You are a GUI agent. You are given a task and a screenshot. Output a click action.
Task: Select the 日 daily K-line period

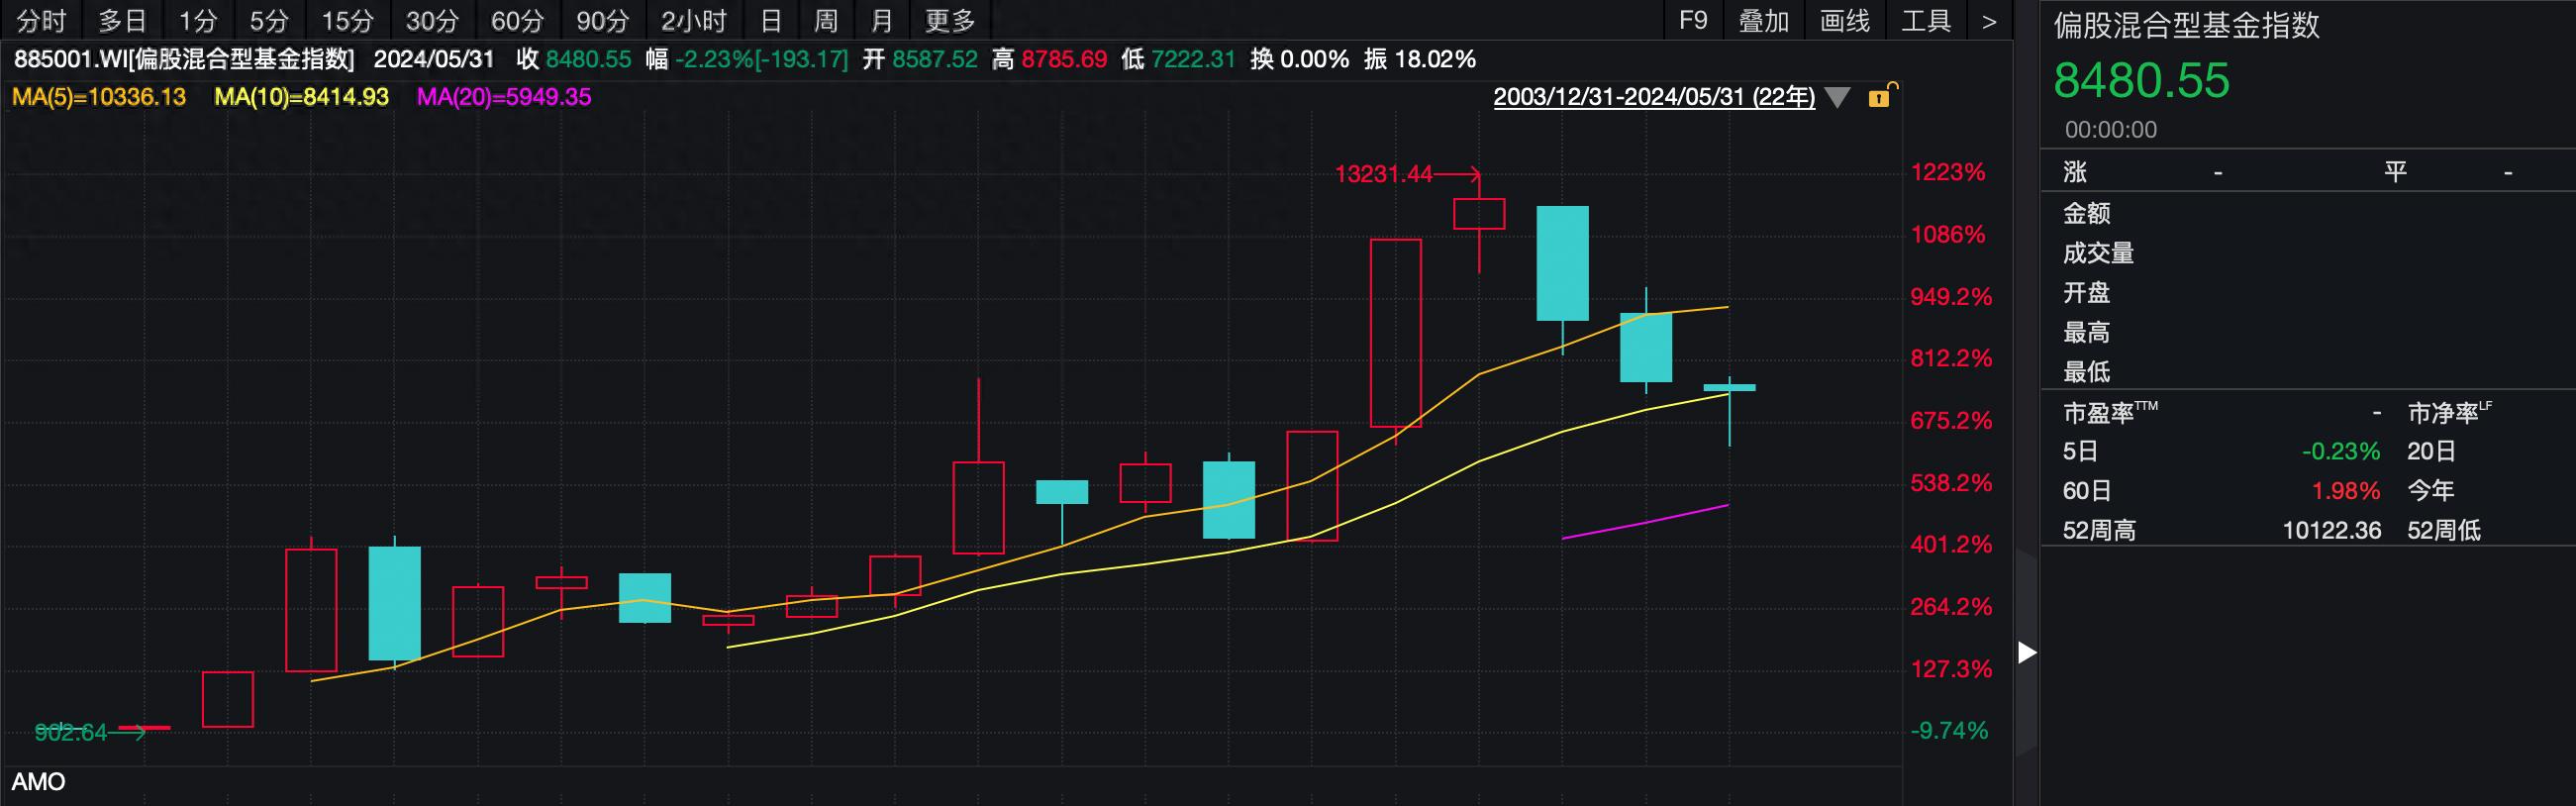770,21
